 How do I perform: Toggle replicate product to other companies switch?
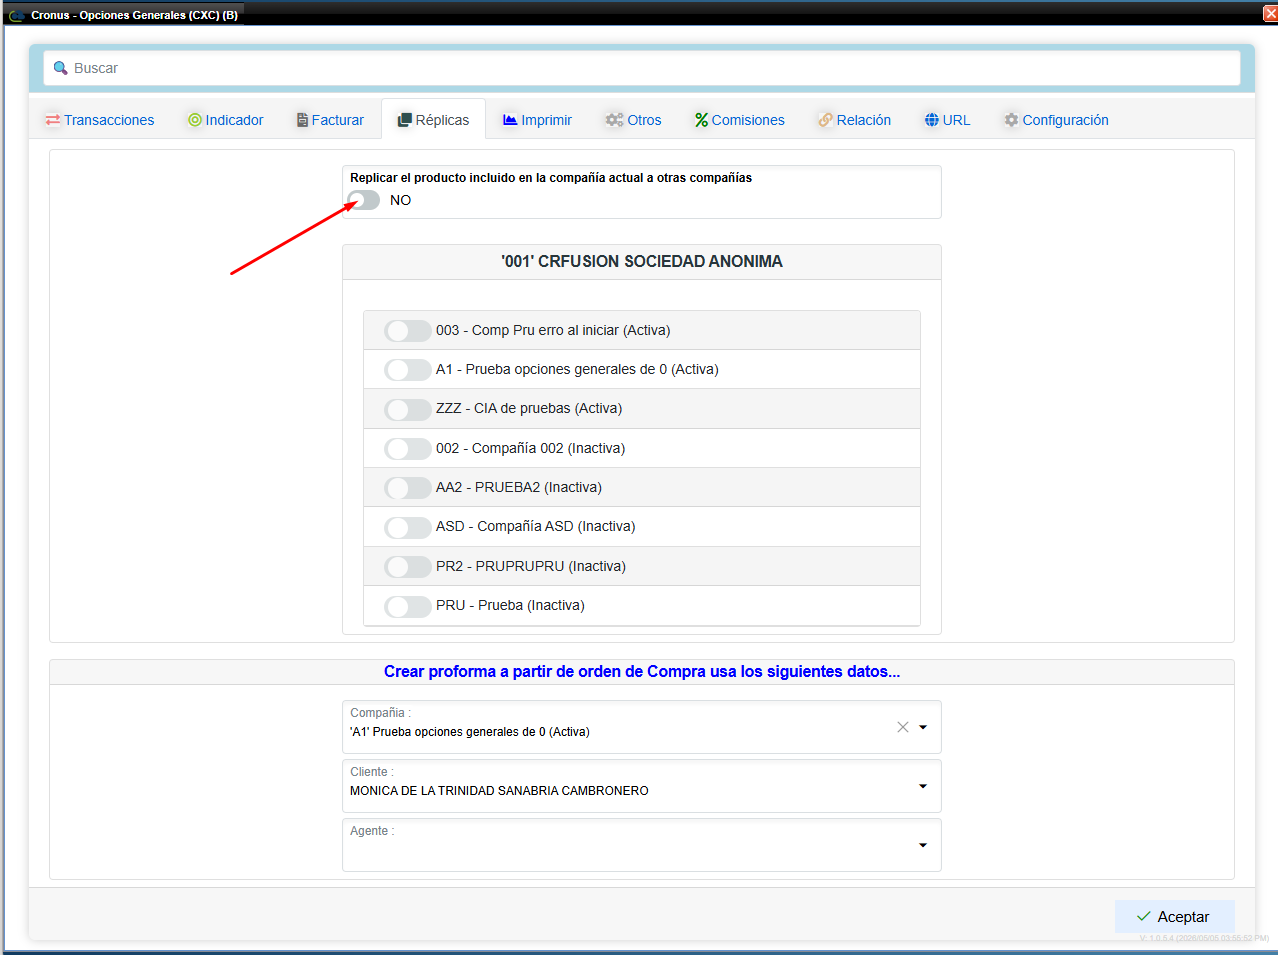(364, 200)
